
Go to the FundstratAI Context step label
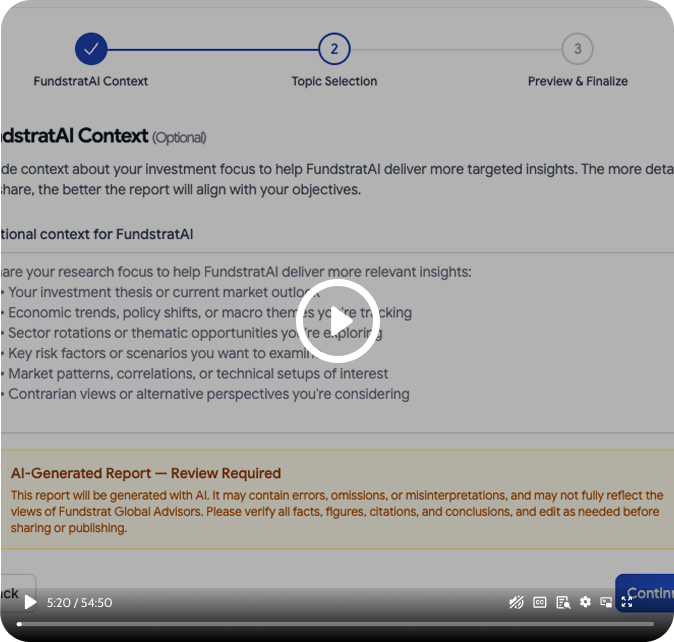pyautogui.click(x=91, y=81)
